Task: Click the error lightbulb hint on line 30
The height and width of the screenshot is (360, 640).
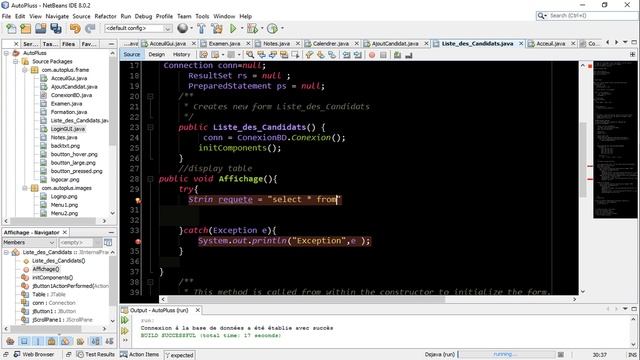Action: (138, 200)
